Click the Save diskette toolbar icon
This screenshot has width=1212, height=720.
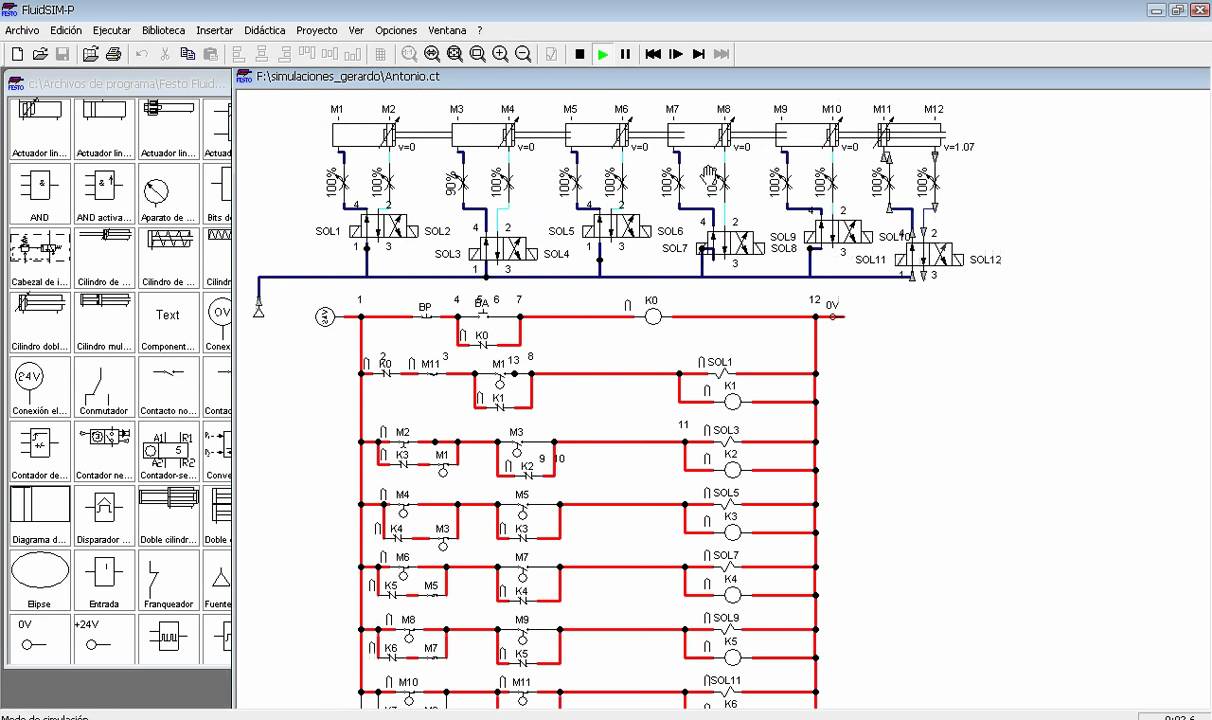(x=62, y=54)
